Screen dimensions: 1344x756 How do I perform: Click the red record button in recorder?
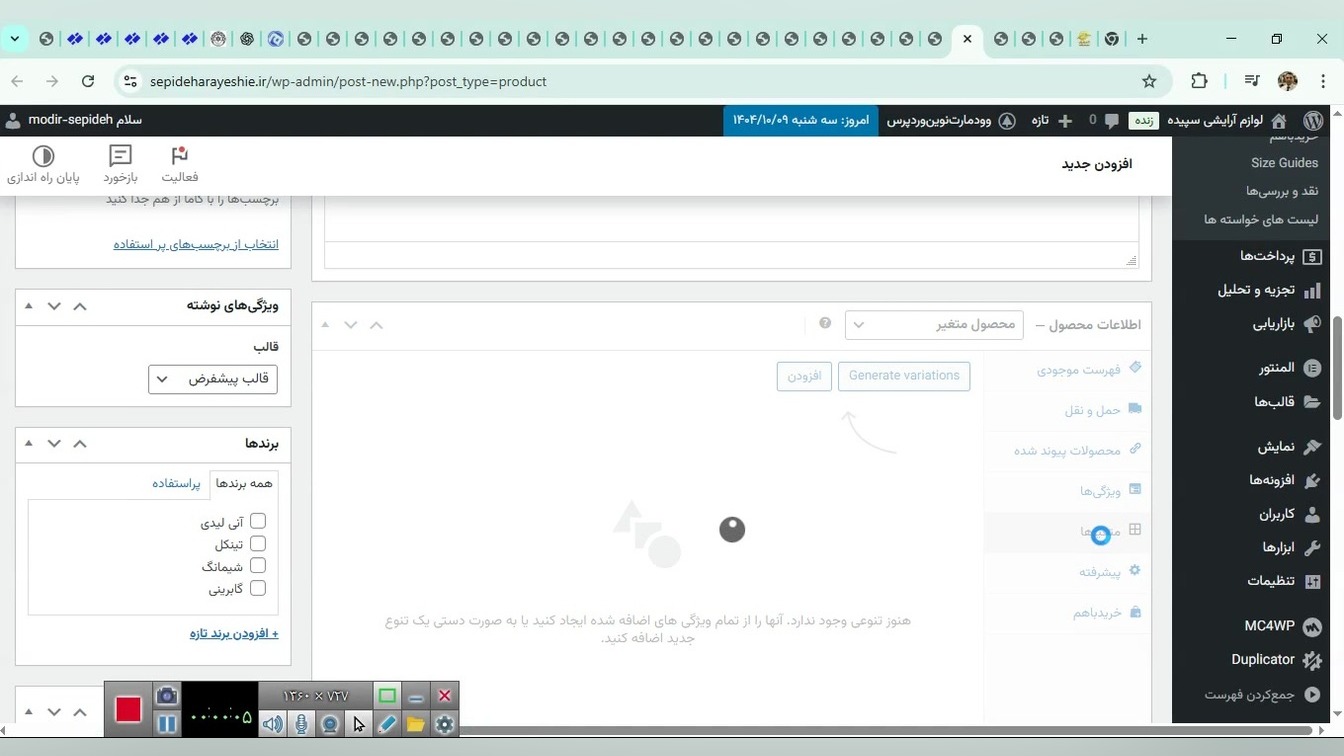coord(128,709)
